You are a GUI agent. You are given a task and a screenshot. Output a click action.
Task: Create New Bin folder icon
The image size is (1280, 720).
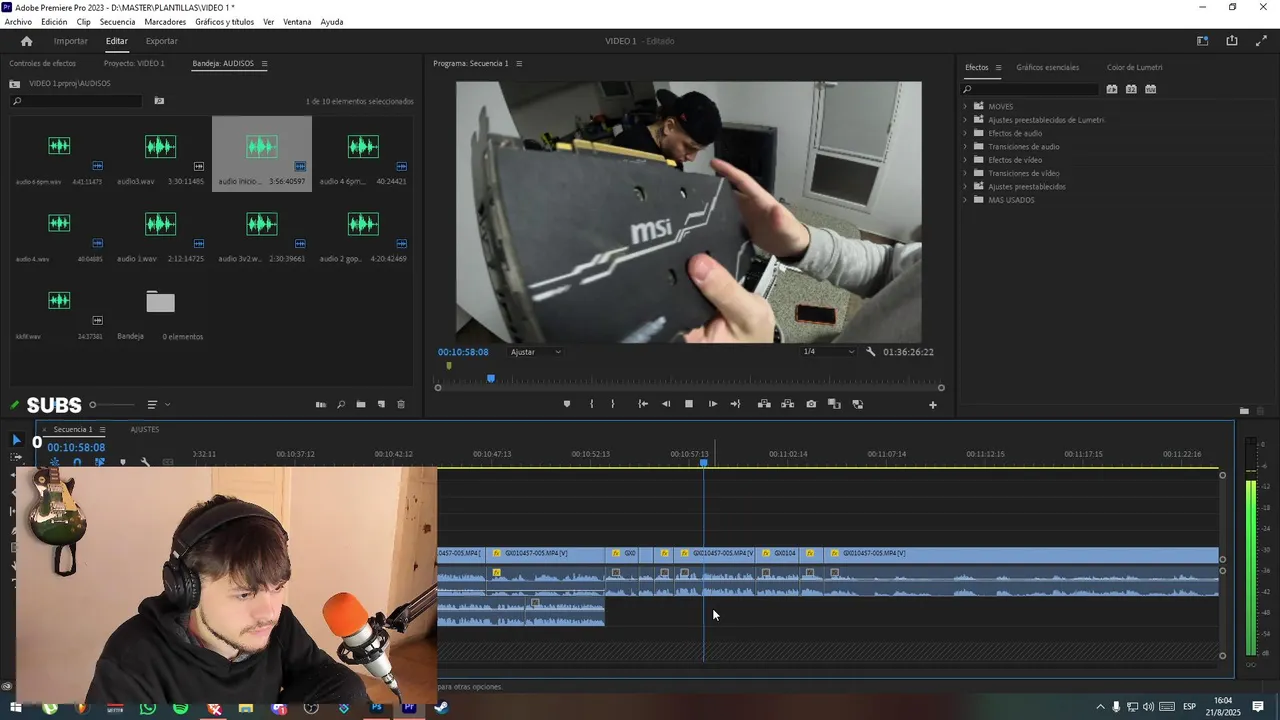pyautogui.click(x=361, y=405)
